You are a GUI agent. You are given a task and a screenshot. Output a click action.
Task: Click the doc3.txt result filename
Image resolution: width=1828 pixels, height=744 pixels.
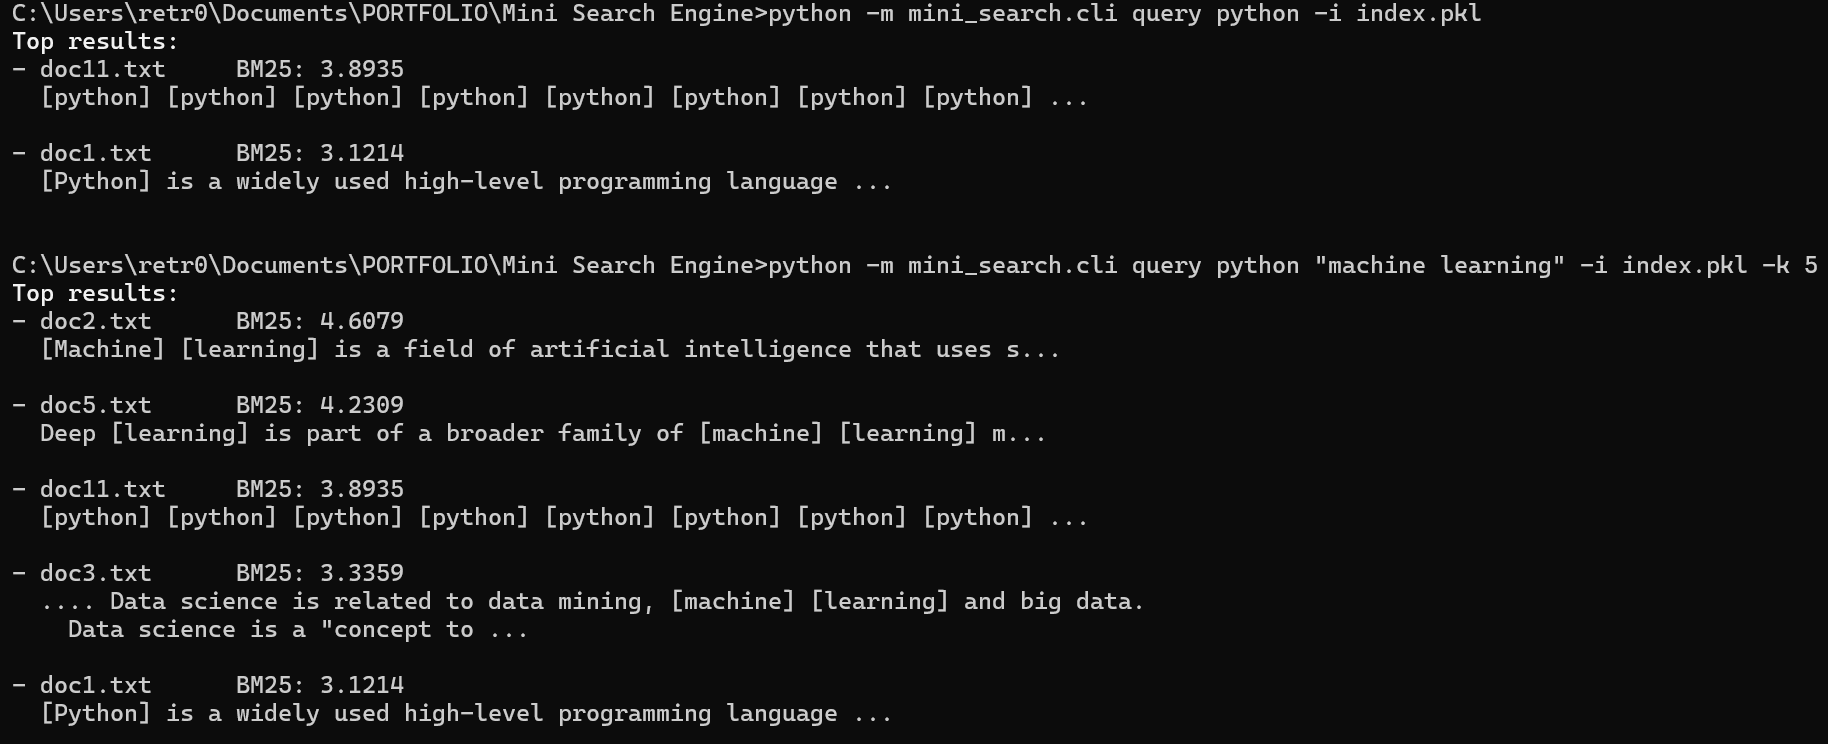pos(96,573)
